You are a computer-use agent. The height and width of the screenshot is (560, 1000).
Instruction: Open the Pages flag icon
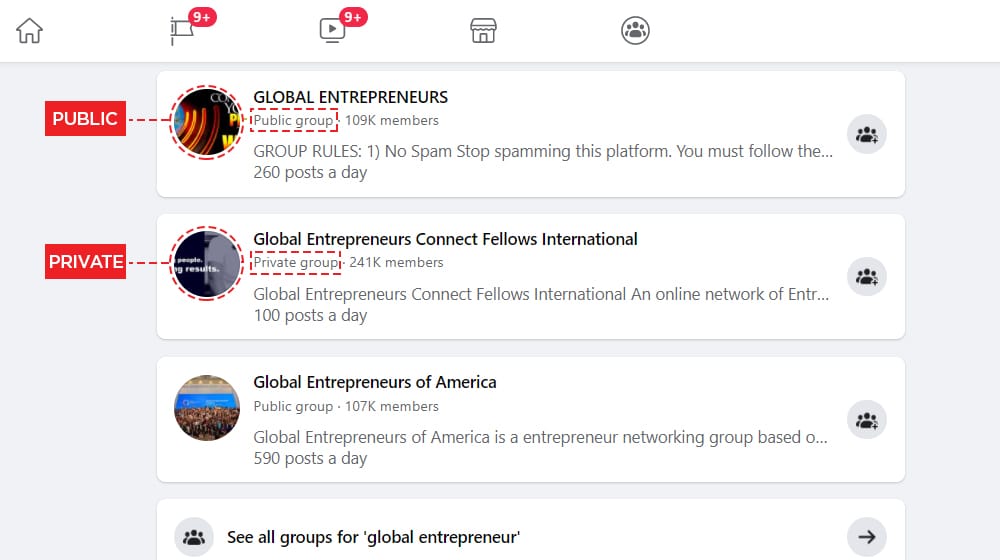pos(182,30)
